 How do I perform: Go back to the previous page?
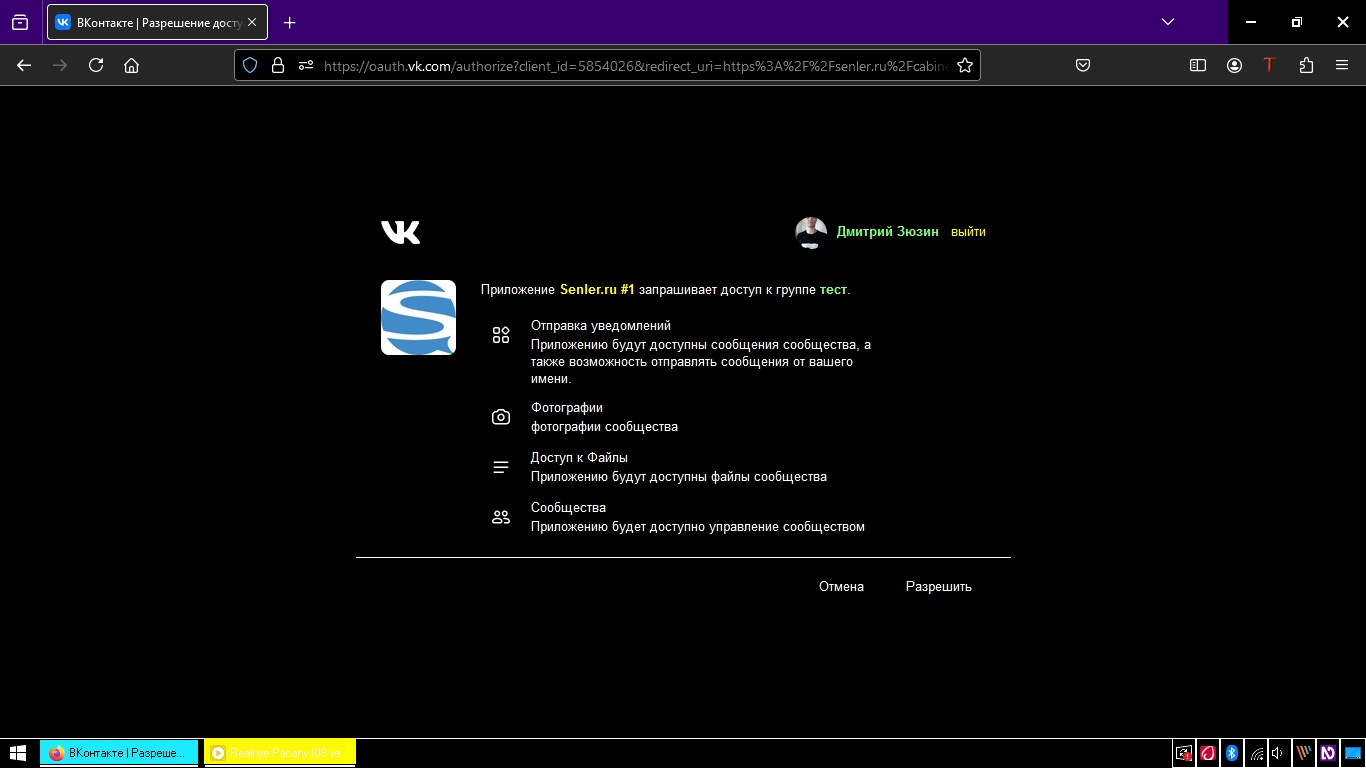tap(24, 65)
